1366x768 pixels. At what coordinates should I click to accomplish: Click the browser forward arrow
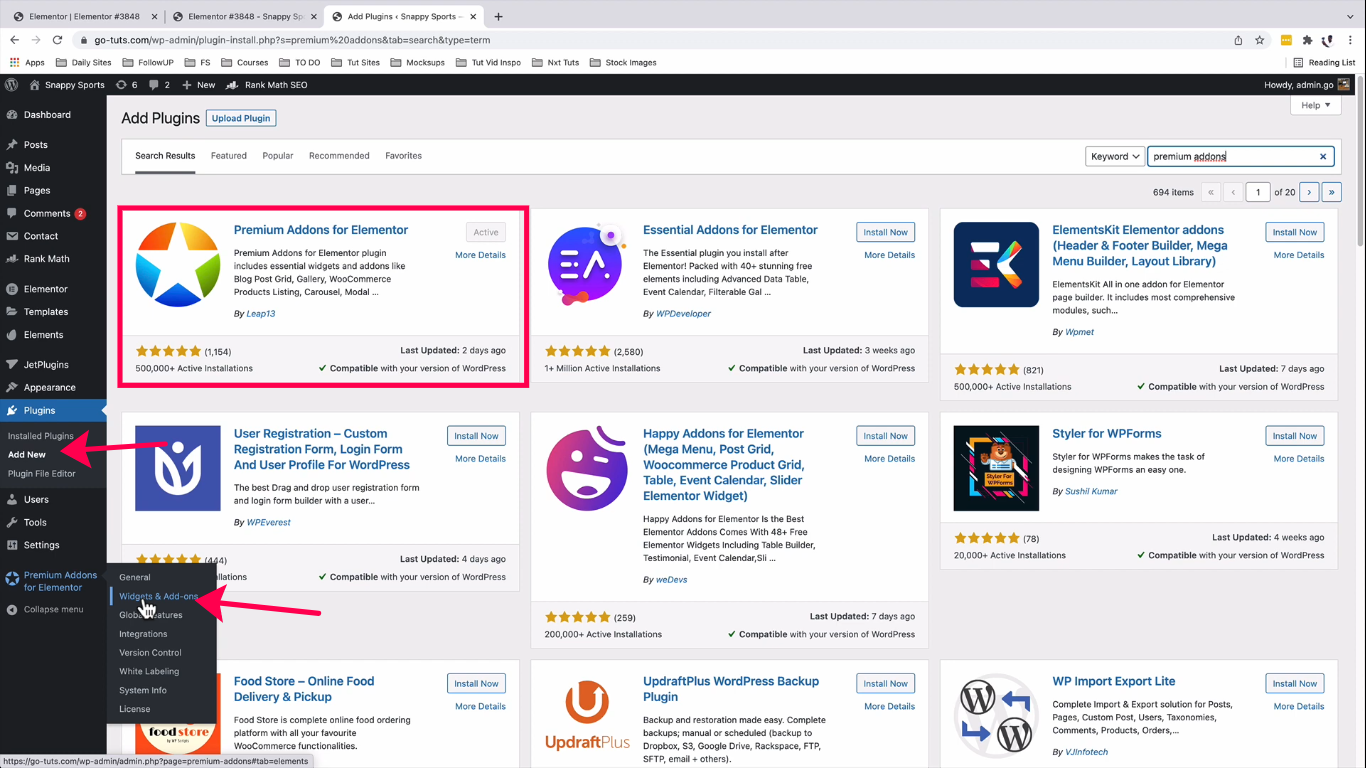tap(36, 40)
